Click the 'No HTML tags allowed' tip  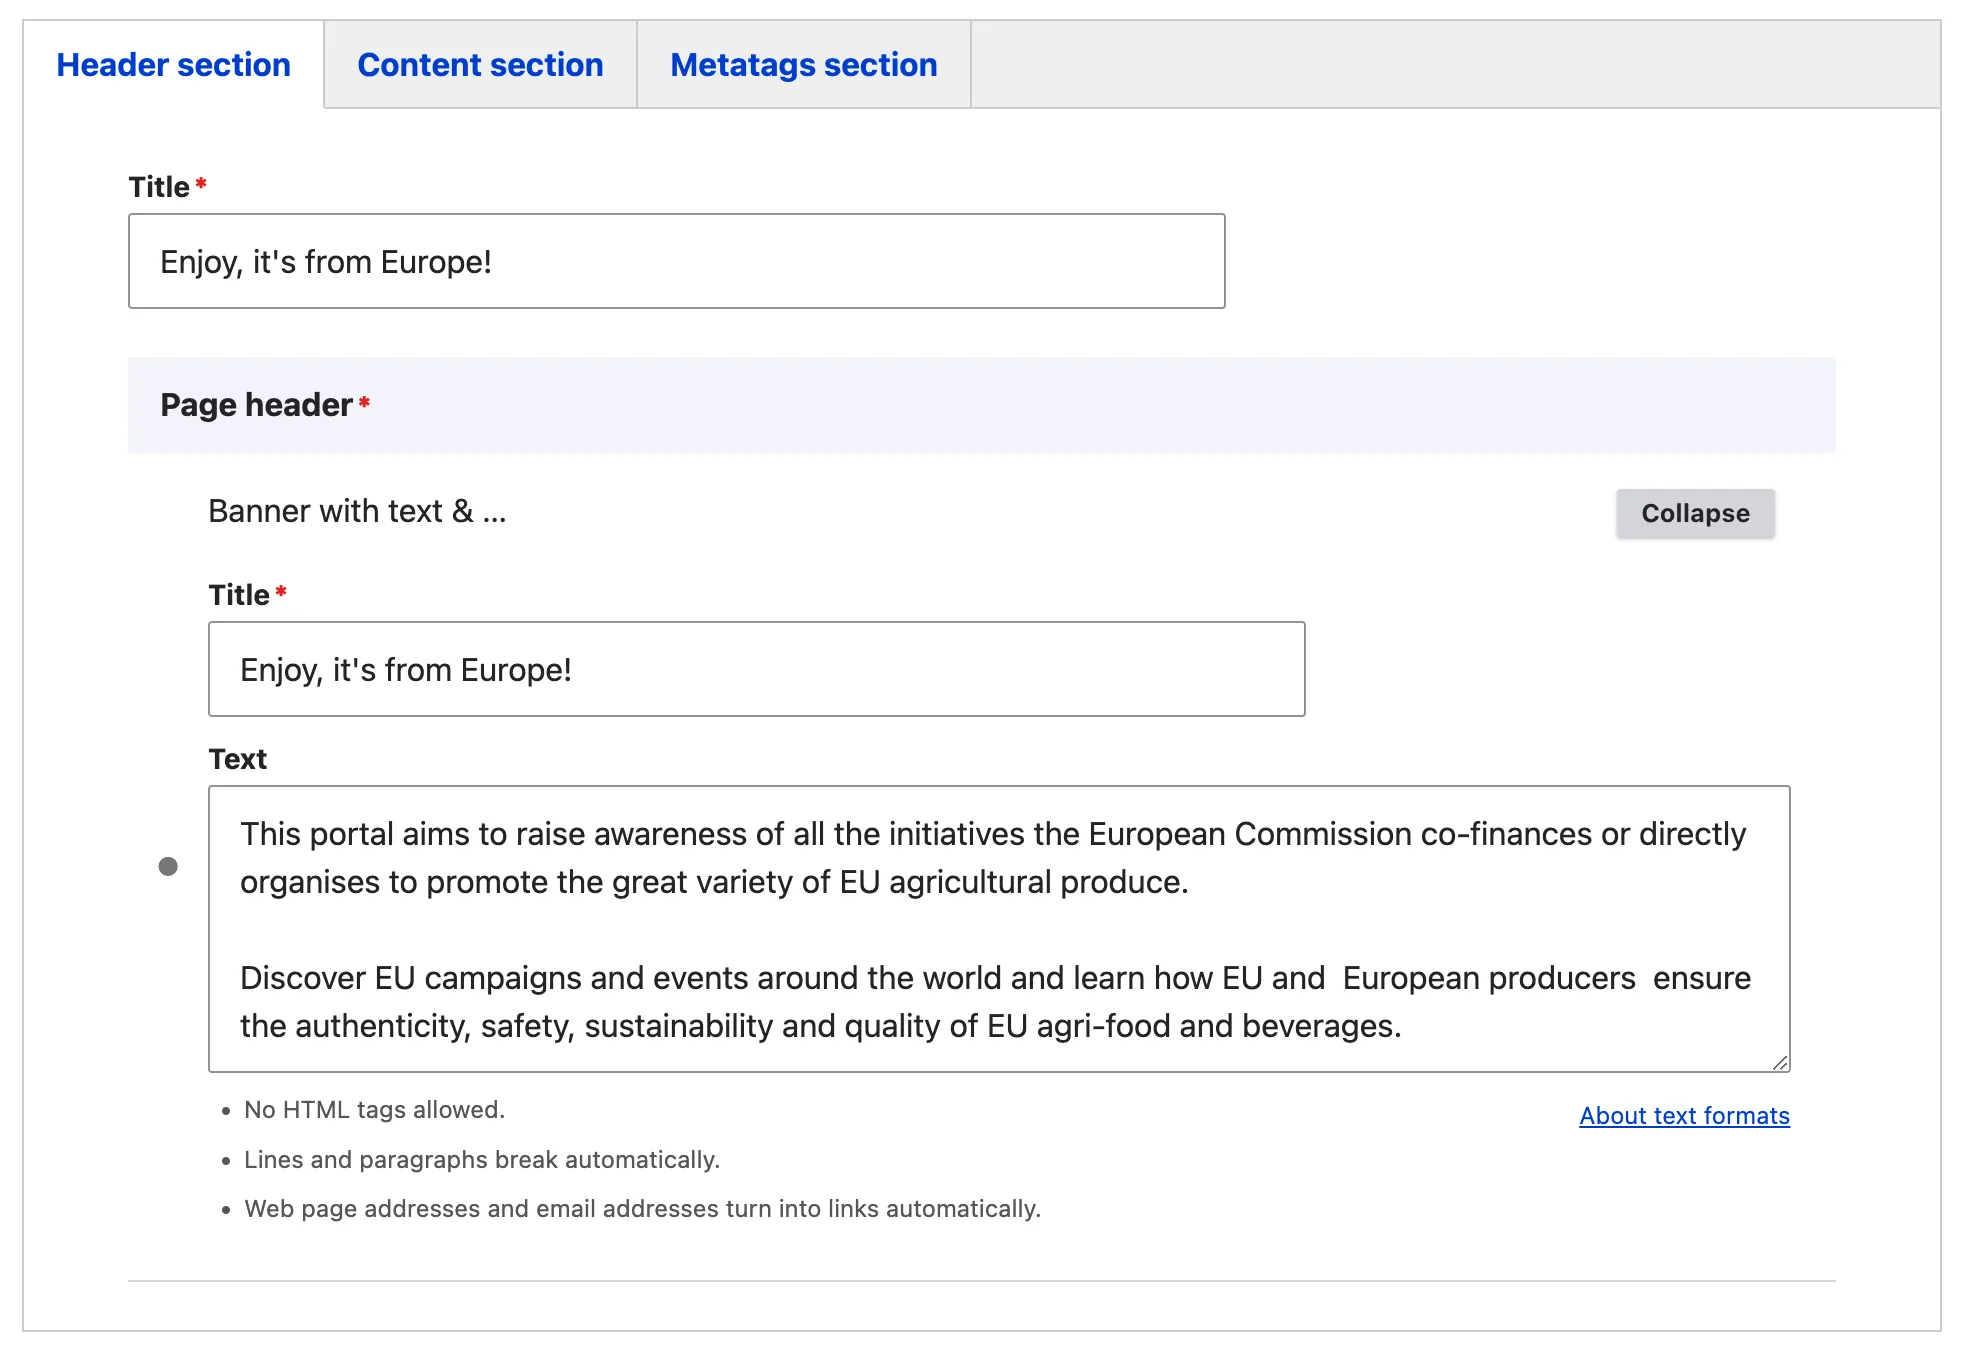click(x=374, y=1110)
